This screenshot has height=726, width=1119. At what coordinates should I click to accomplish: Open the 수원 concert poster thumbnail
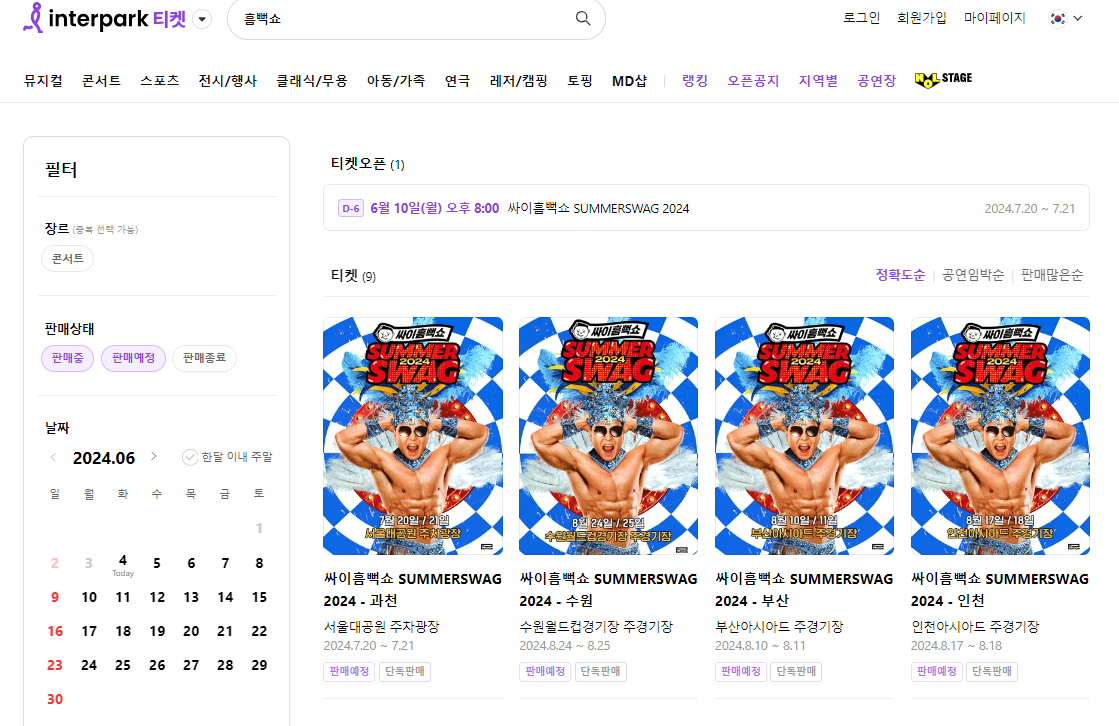click(x=608, y=436)
